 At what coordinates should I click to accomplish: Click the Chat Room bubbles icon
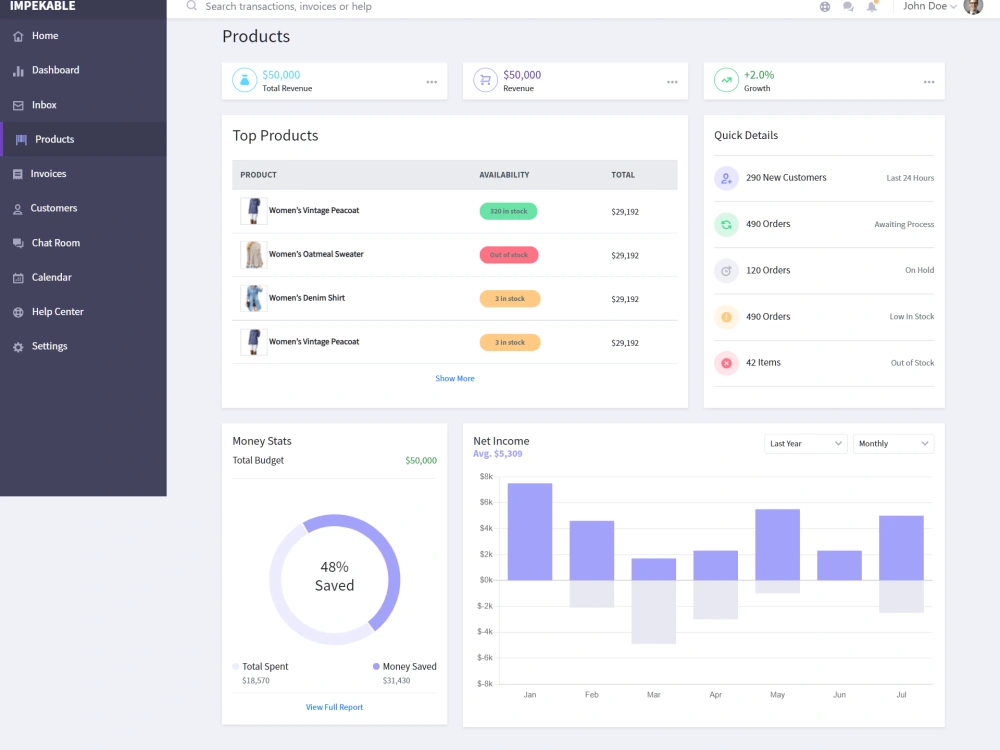[x=18, y=243]
